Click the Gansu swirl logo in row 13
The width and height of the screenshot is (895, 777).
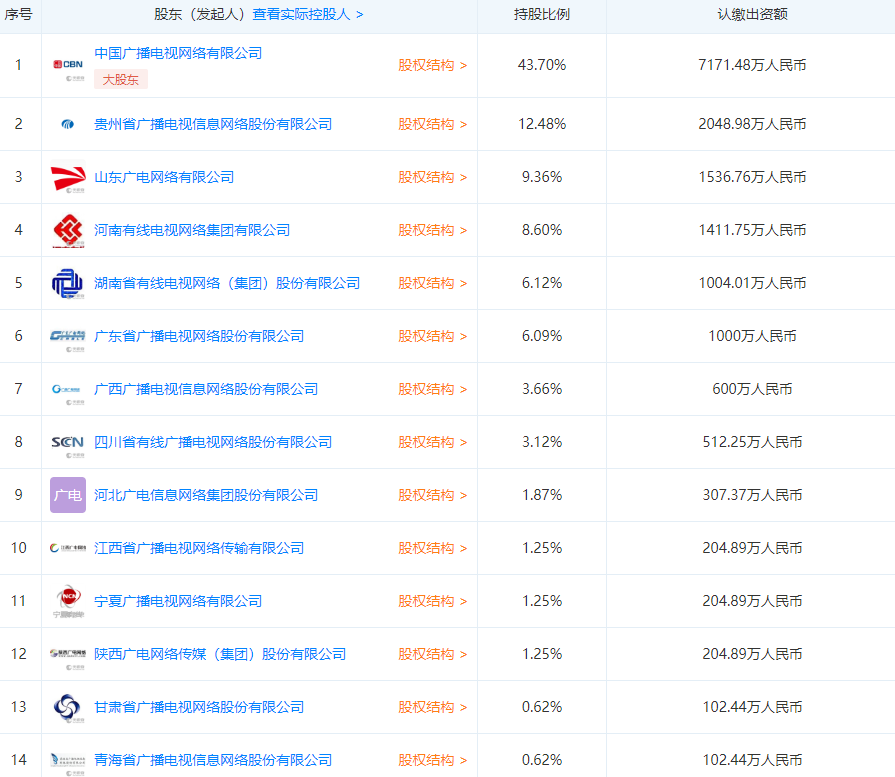coord(68,707)
